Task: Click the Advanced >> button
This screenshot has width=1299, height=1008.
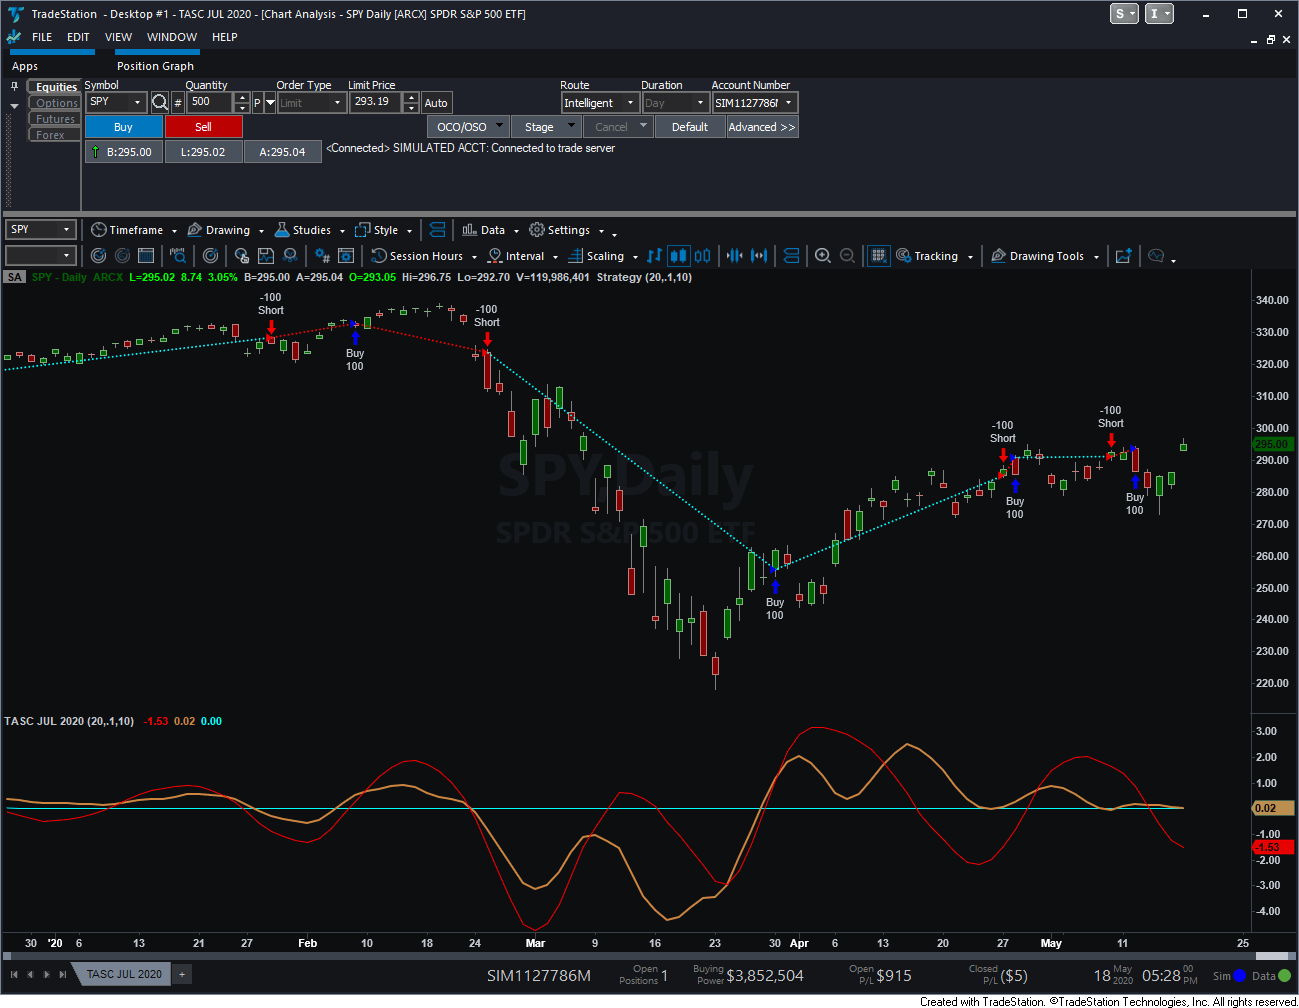Action: pyautogui.click(x=762, y=127)
